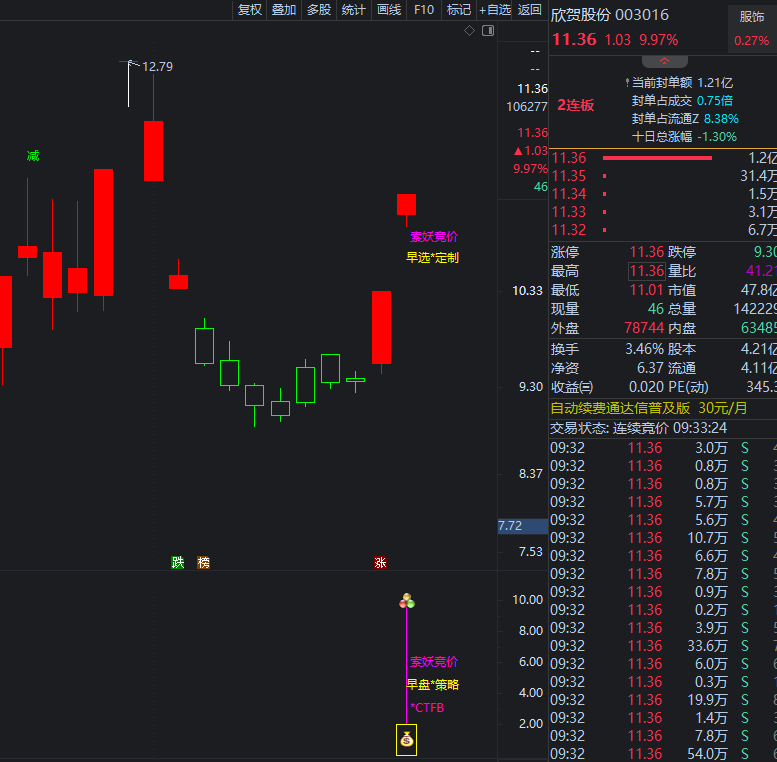This screenshot has height=762, width=777.
Task: Click the red 涨 marker icon
Action: click(x=380, y=563)
